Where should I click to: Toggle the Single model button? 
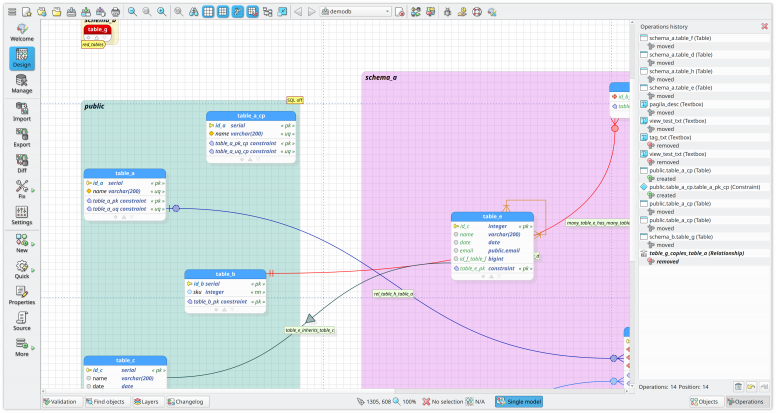point(519,402)
